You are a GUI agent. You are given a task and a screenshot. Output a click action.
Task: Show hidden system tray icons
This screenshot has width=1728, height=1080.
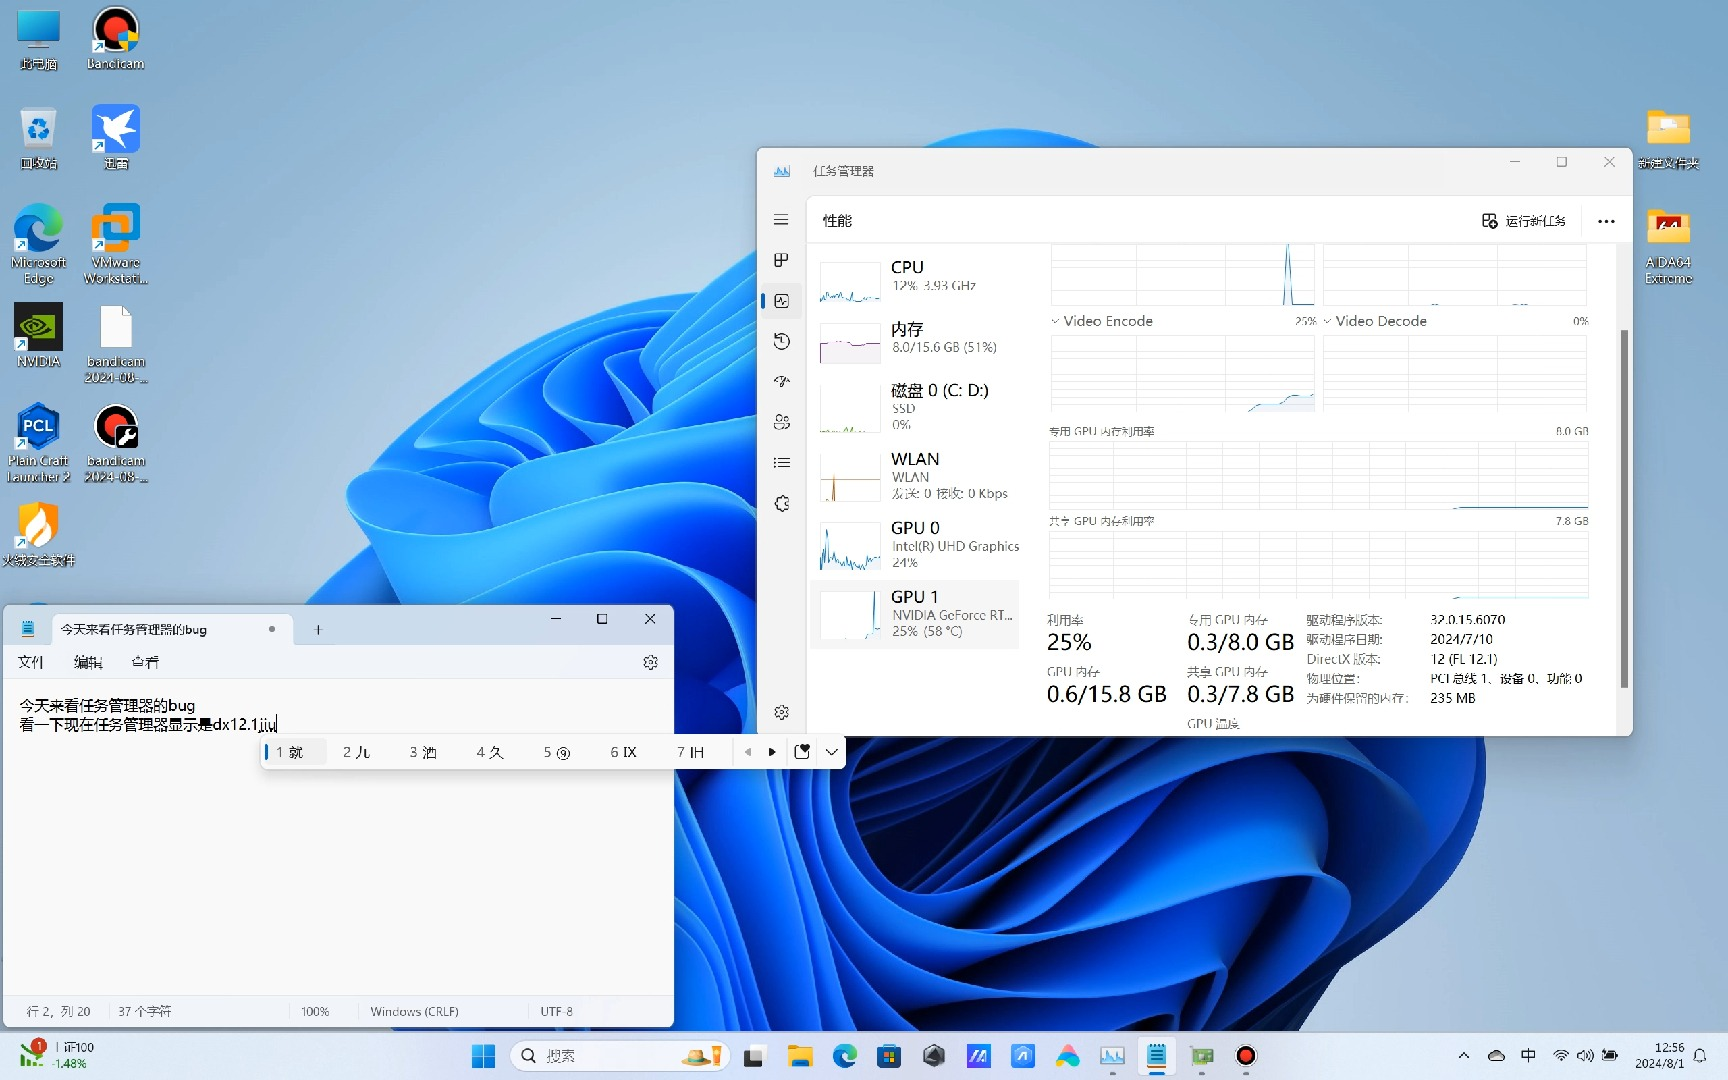point(1463,1055)
